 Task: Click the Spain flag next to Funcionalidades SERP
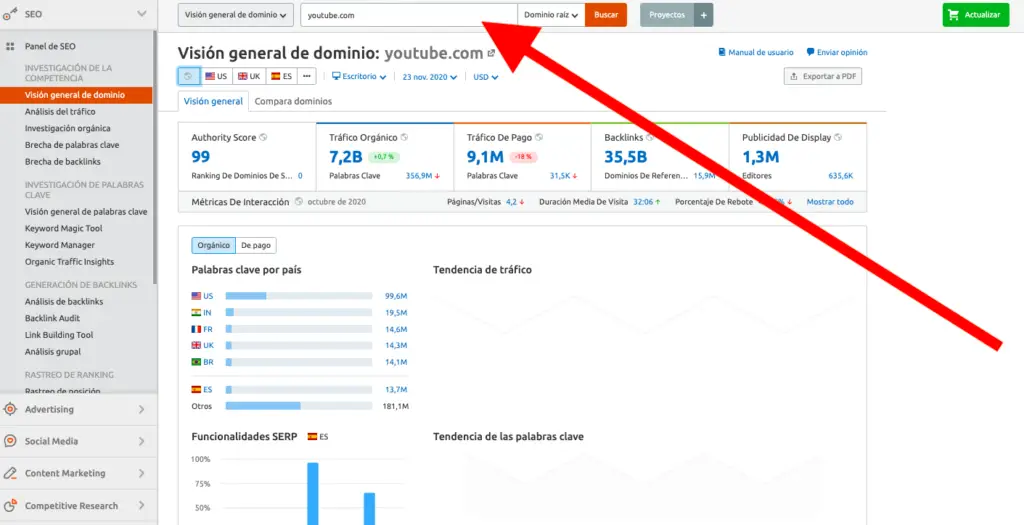tap(313, 436)
